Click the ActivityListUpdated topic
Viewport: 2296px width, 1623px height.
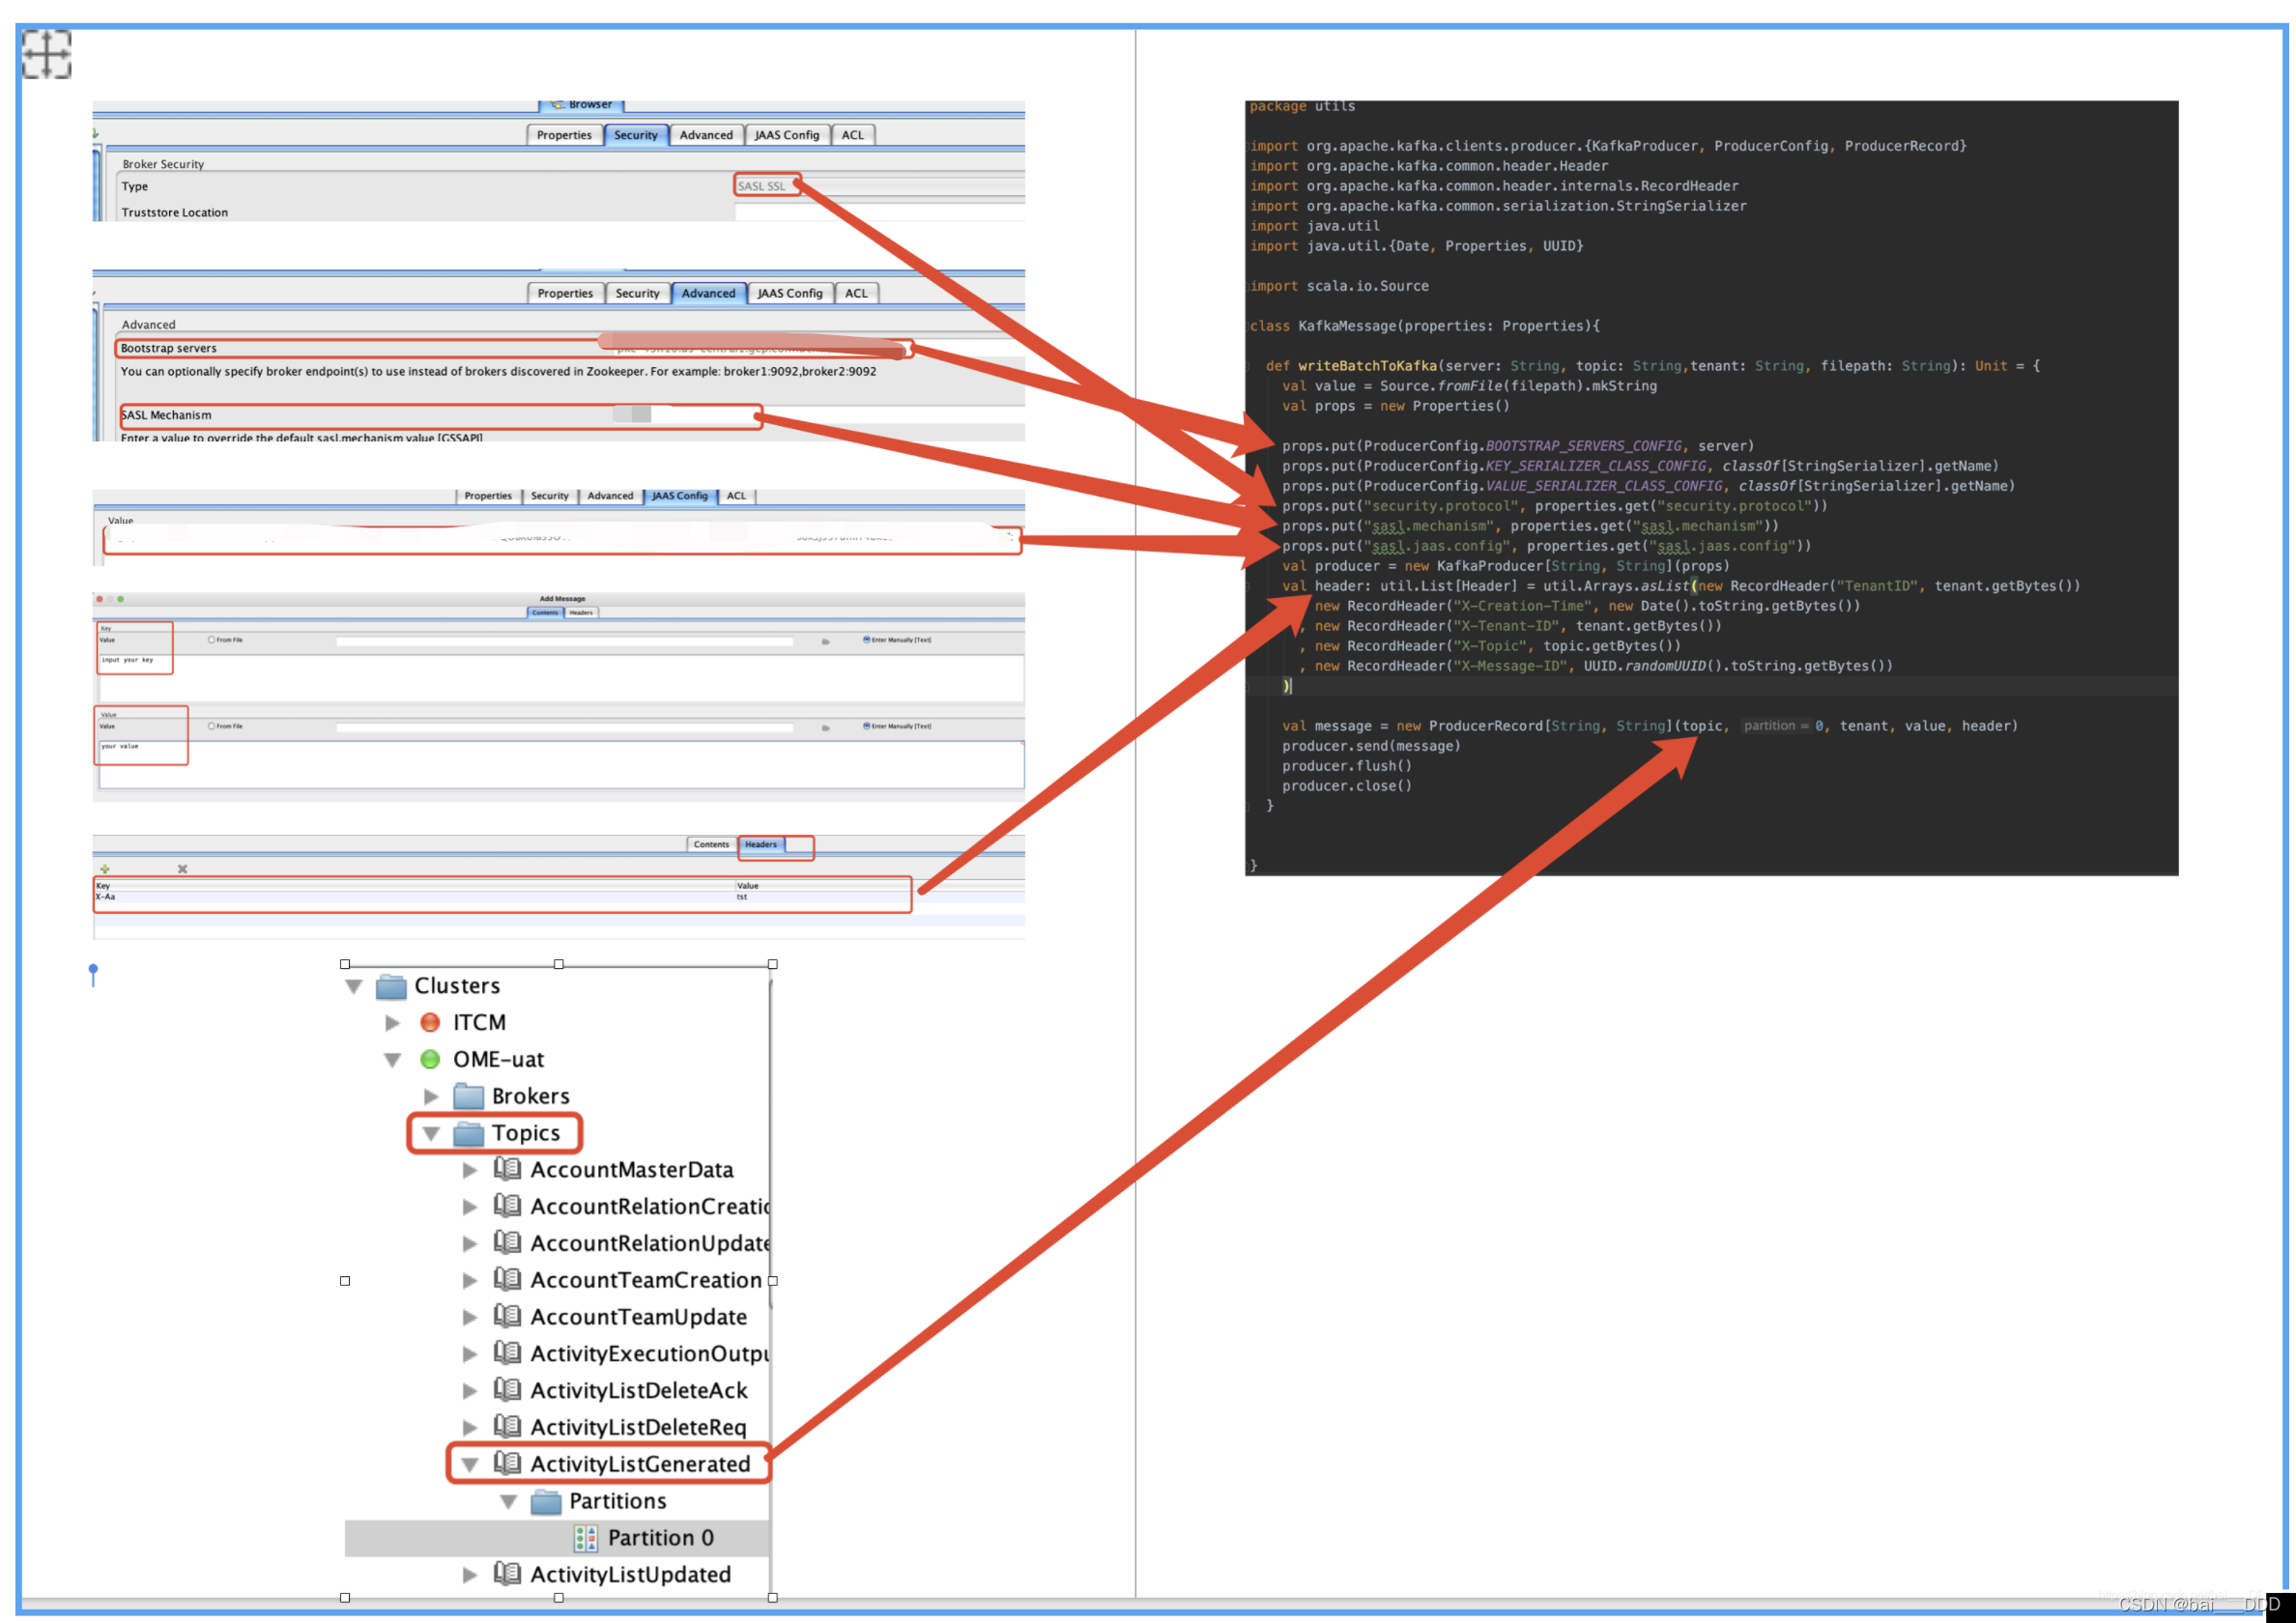click(x=630, y=1574)
